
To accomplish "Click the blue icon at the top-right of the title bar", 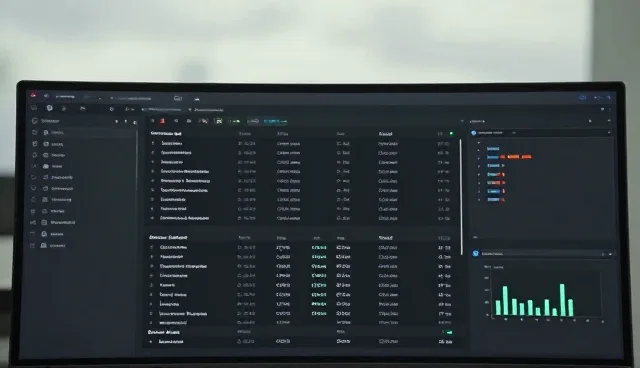I will click(x=582, y=98).
